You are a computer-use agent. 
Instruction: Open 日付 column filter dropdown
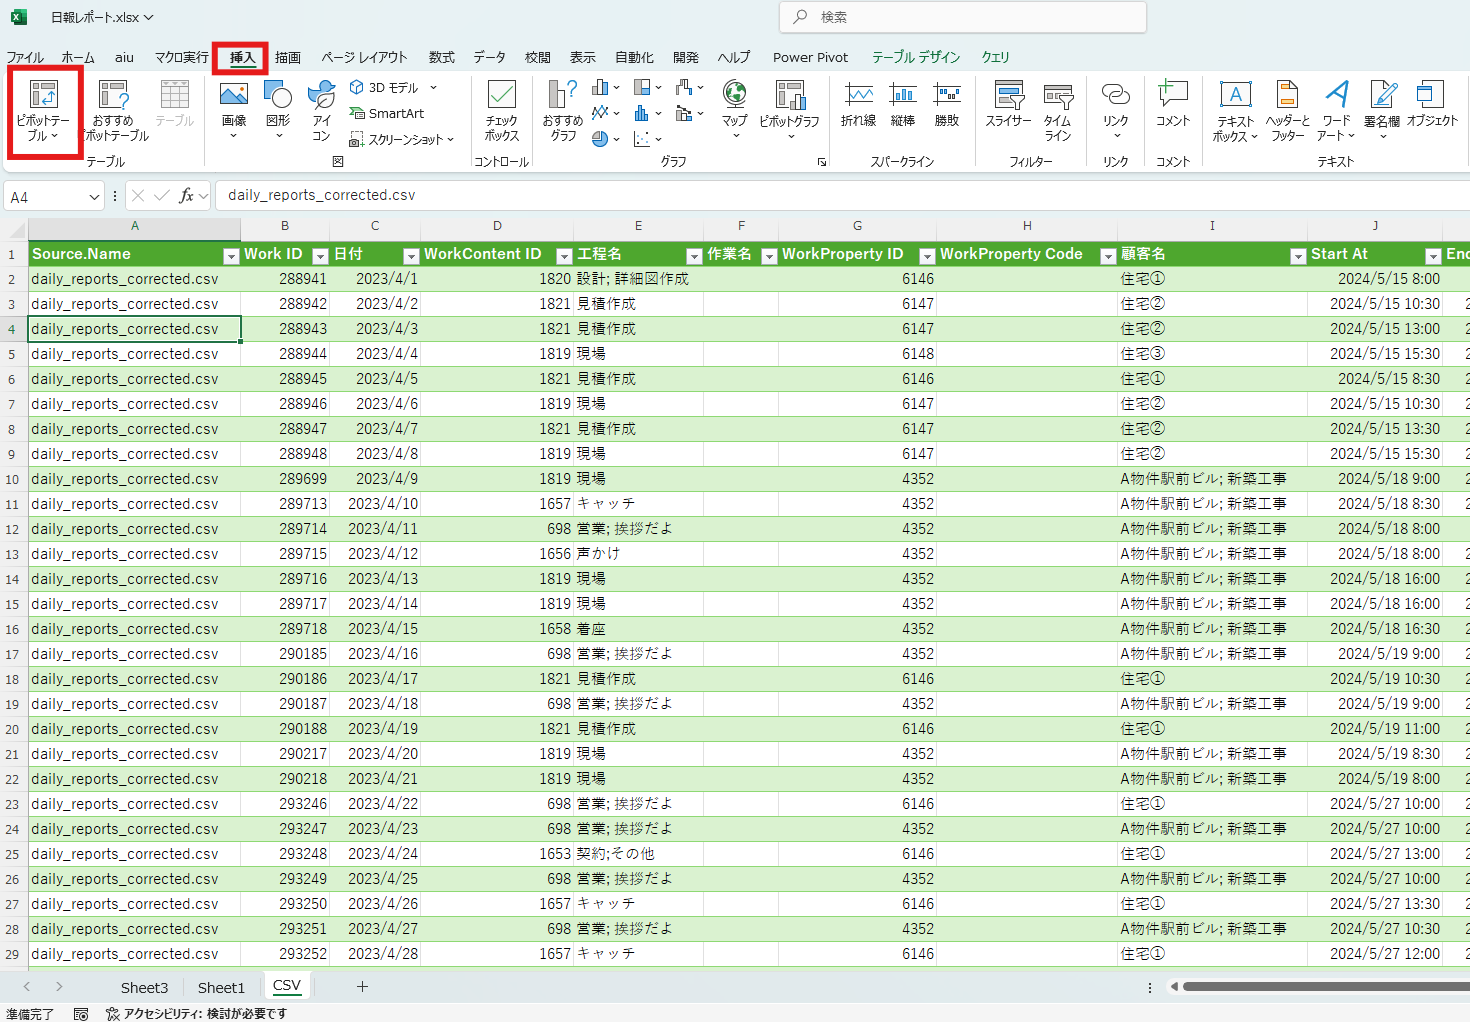(x=410, y=256)
